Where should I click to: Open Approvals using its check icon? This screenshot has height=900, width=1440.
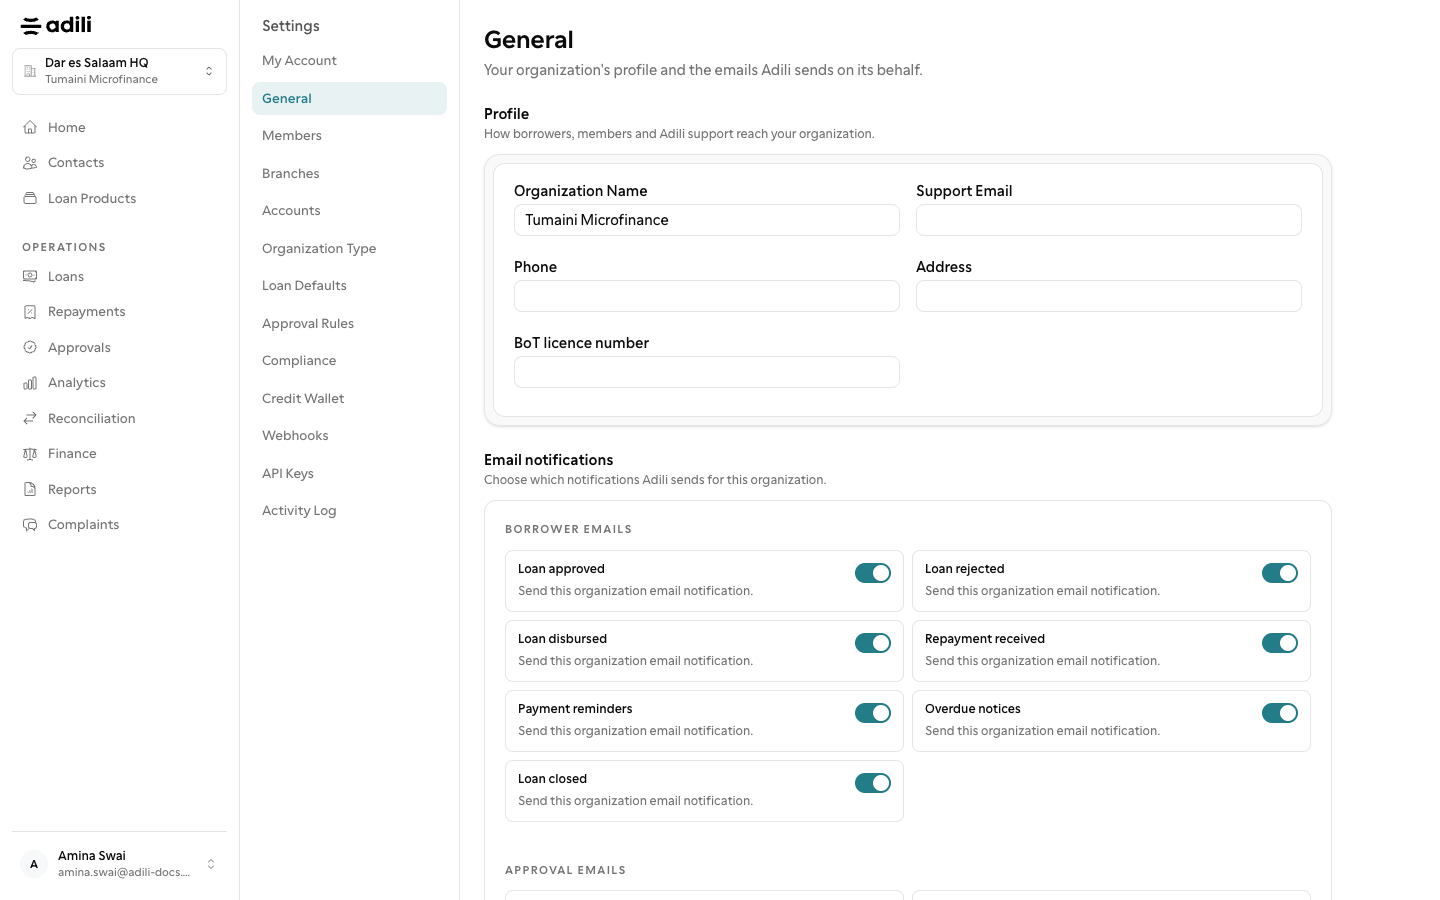[x=30, y=347]
